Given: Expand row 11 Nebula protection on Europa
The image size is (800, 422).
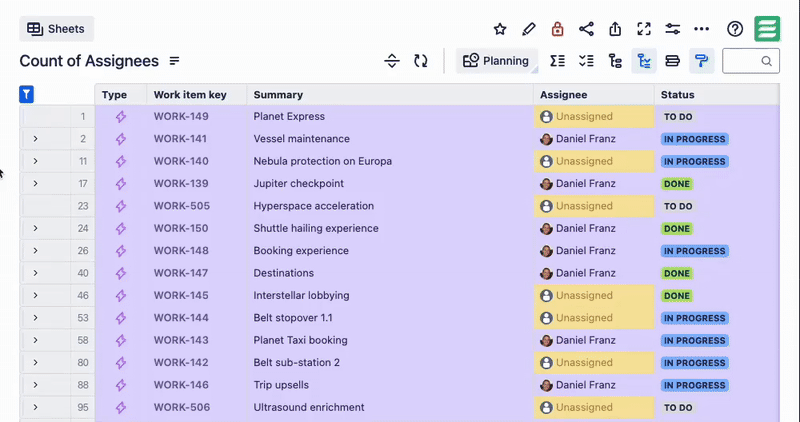Looking at the screenshot, I should point(35,161).
